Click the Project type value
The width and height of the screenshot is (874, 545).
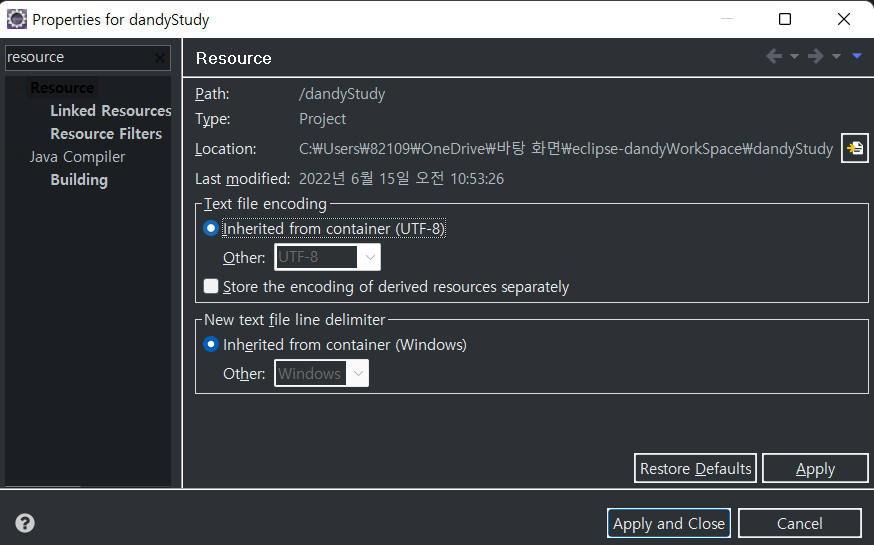[x=322, y=119]
